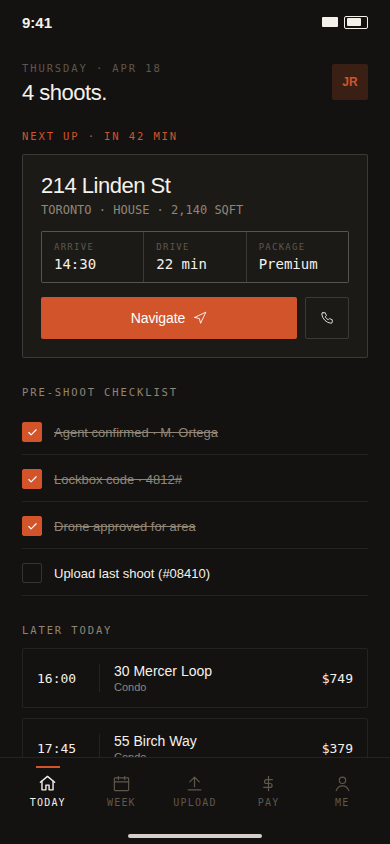The image size is (390, 844).
Task: Uncheck Drone approved for area
Action: click(x=32, y=526)
